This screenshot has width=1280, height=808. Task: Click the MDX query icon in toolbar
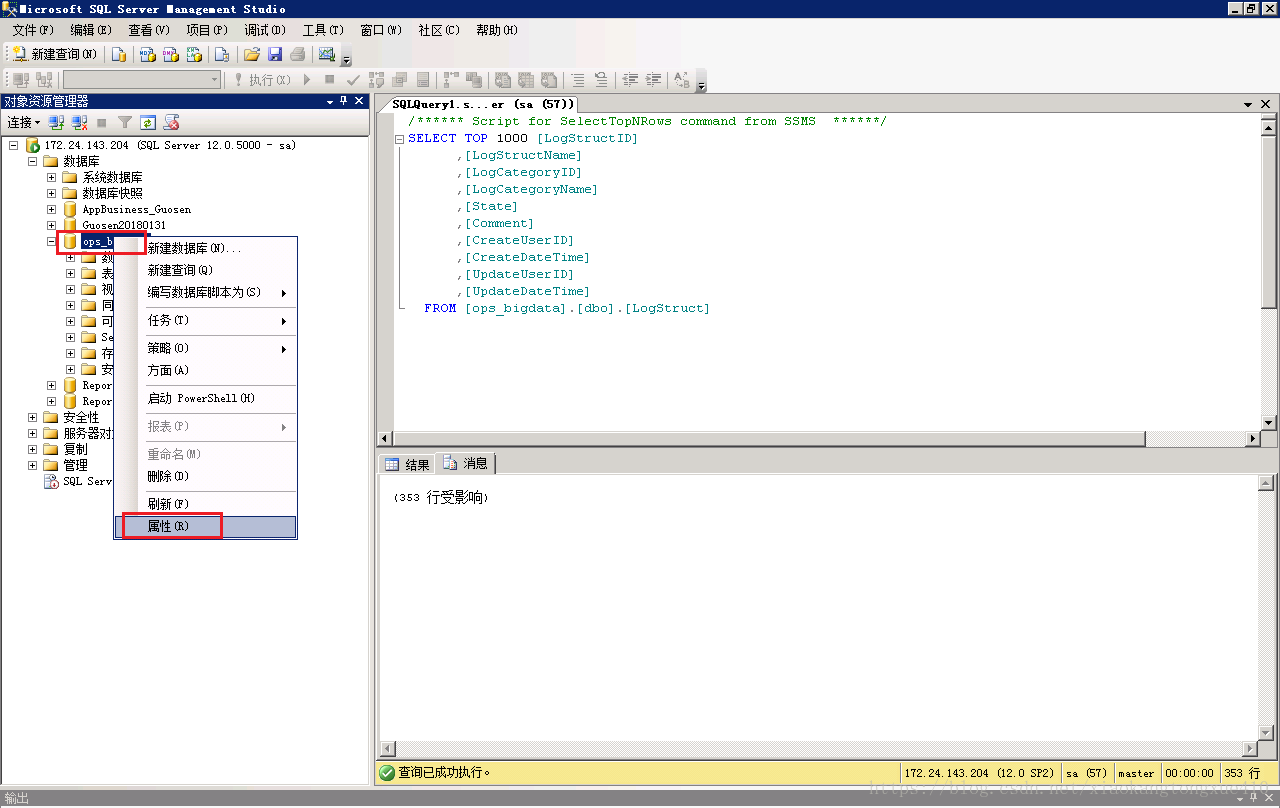[147, 54]
